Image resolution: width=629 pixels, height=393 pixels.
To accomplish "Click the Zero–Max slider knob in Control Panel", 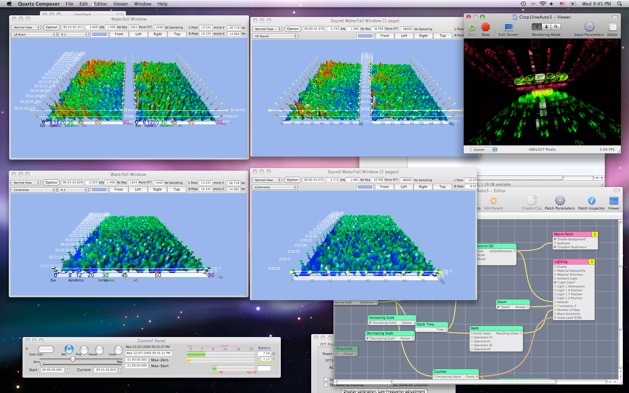I will (73, 359).
